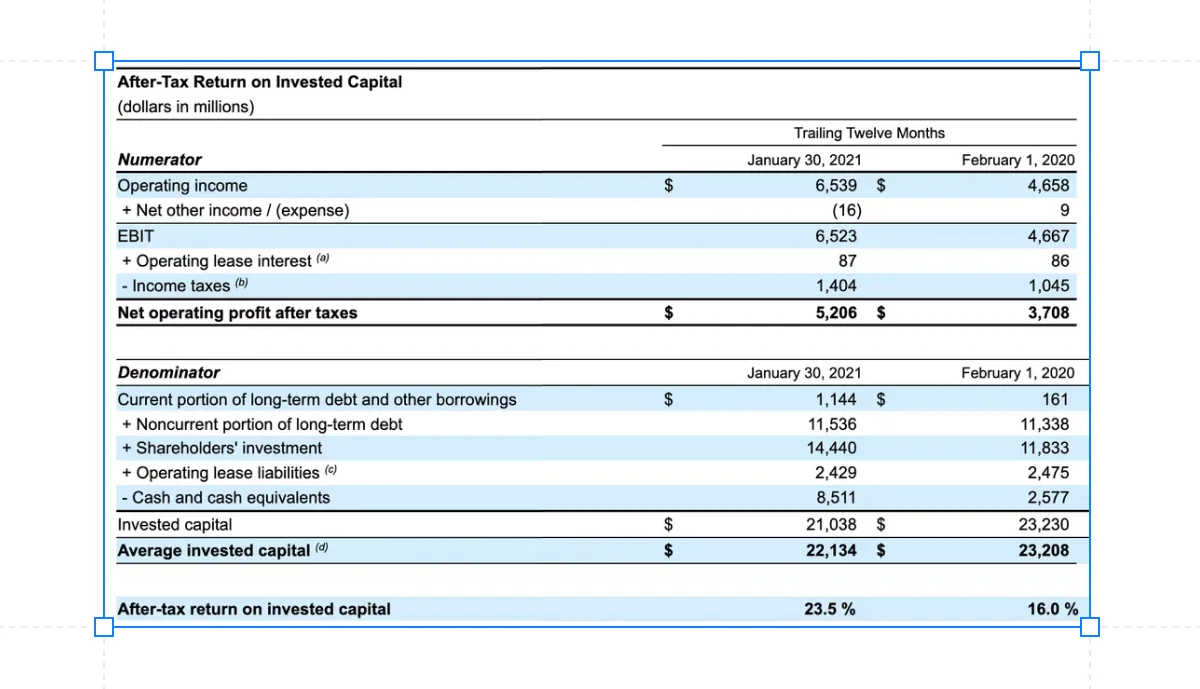1200x689 pixels.
Task: Click the EBIT row label
Action: pyautogui.click(x=136, y=237)
